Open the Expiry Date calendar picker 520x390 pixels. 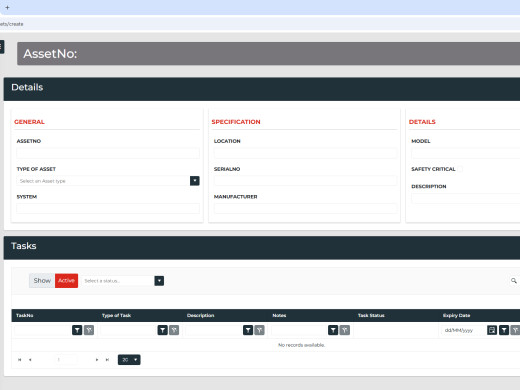point(492,330)
